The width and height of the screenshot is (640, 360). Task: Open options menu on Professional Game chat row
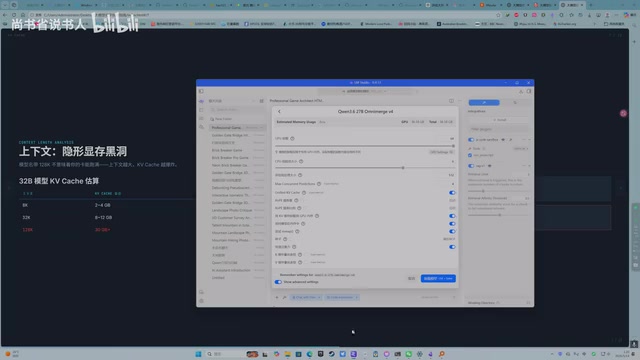click(261, 127)
